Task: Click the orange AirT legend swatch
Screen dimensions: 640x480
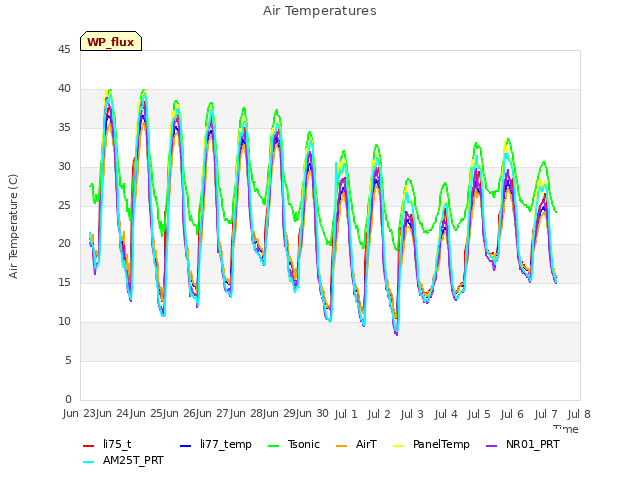Action: (x=342, y=446)
